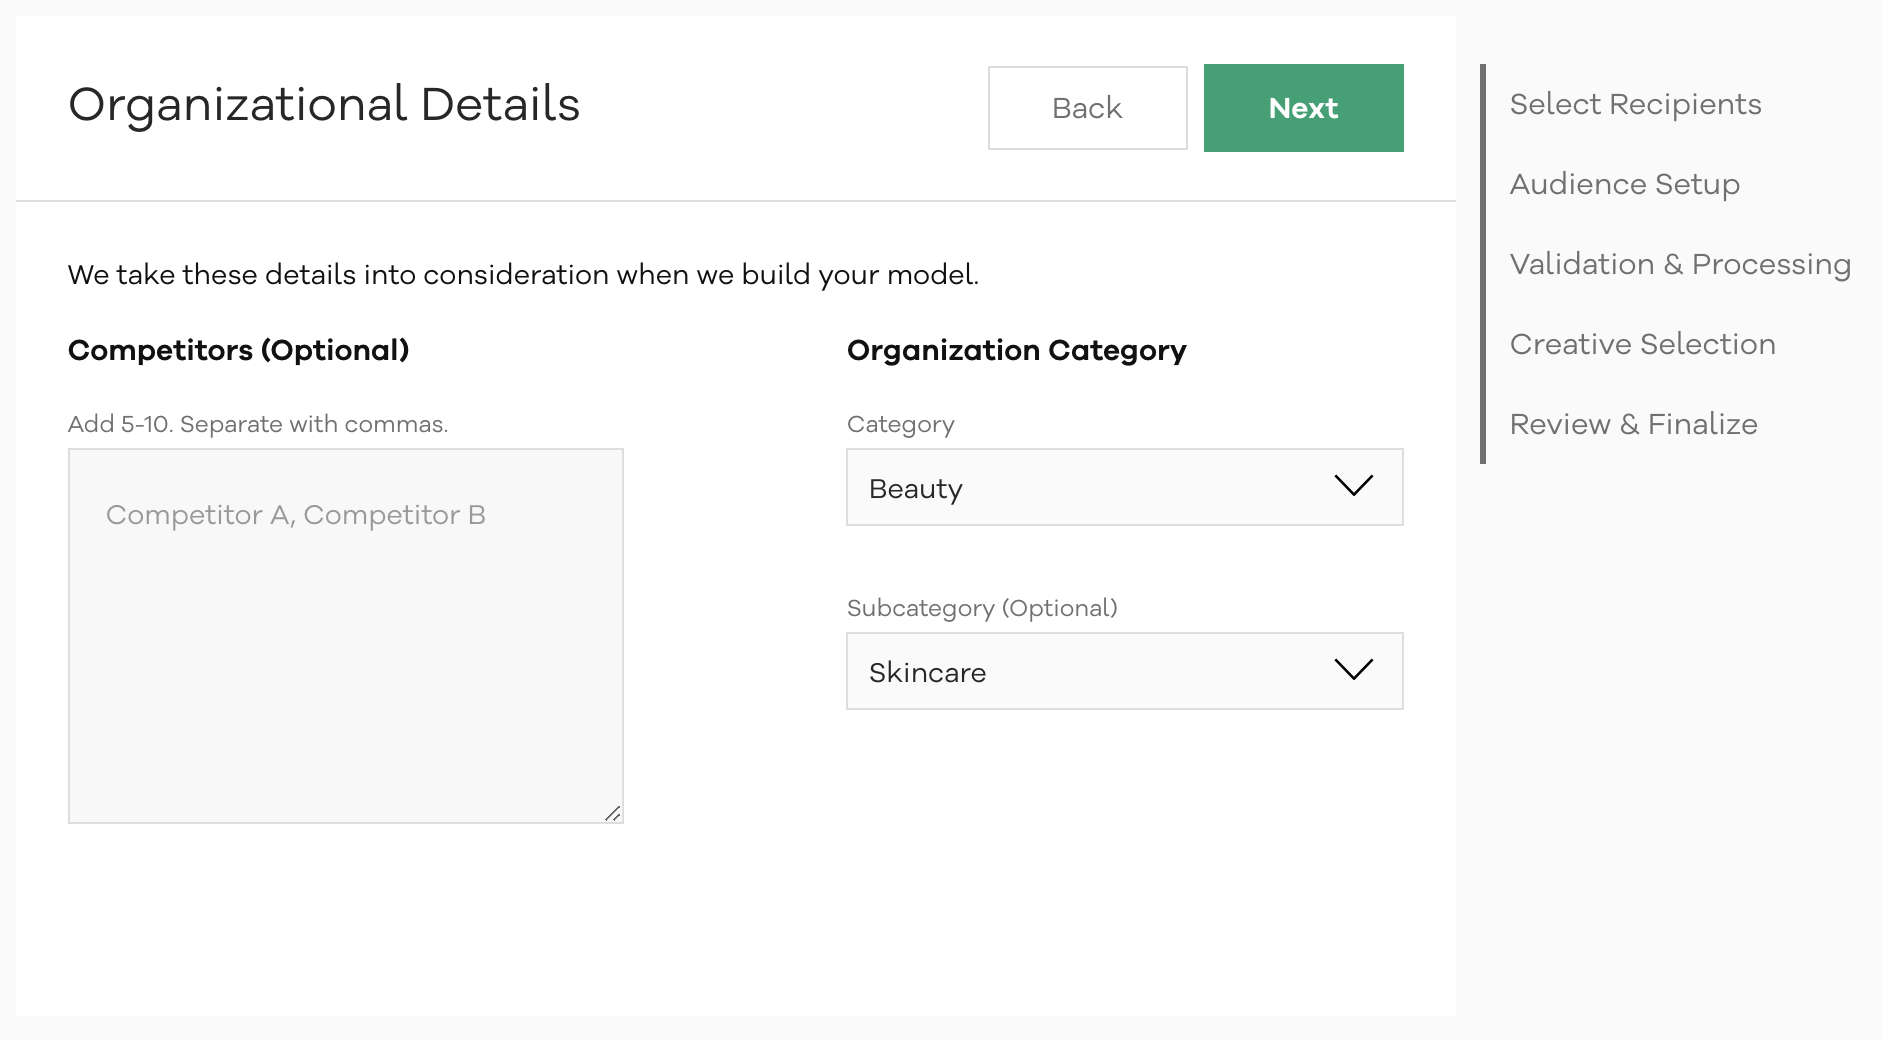Click the Competitors (Optional) label
The image size is (1882, 1040).
238,350
